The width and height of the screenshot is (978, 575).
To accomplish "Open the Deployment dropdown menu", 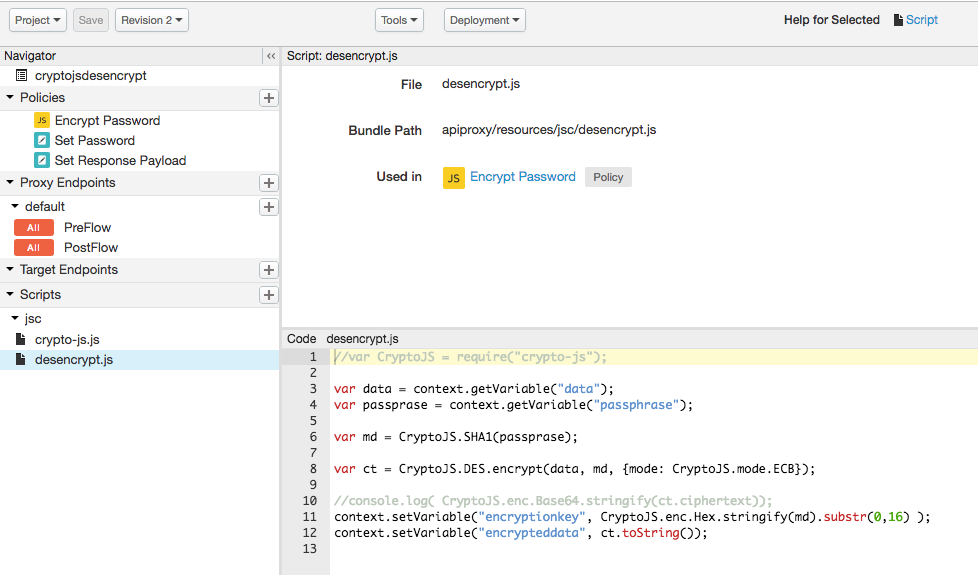I will (x=484, y=20).
